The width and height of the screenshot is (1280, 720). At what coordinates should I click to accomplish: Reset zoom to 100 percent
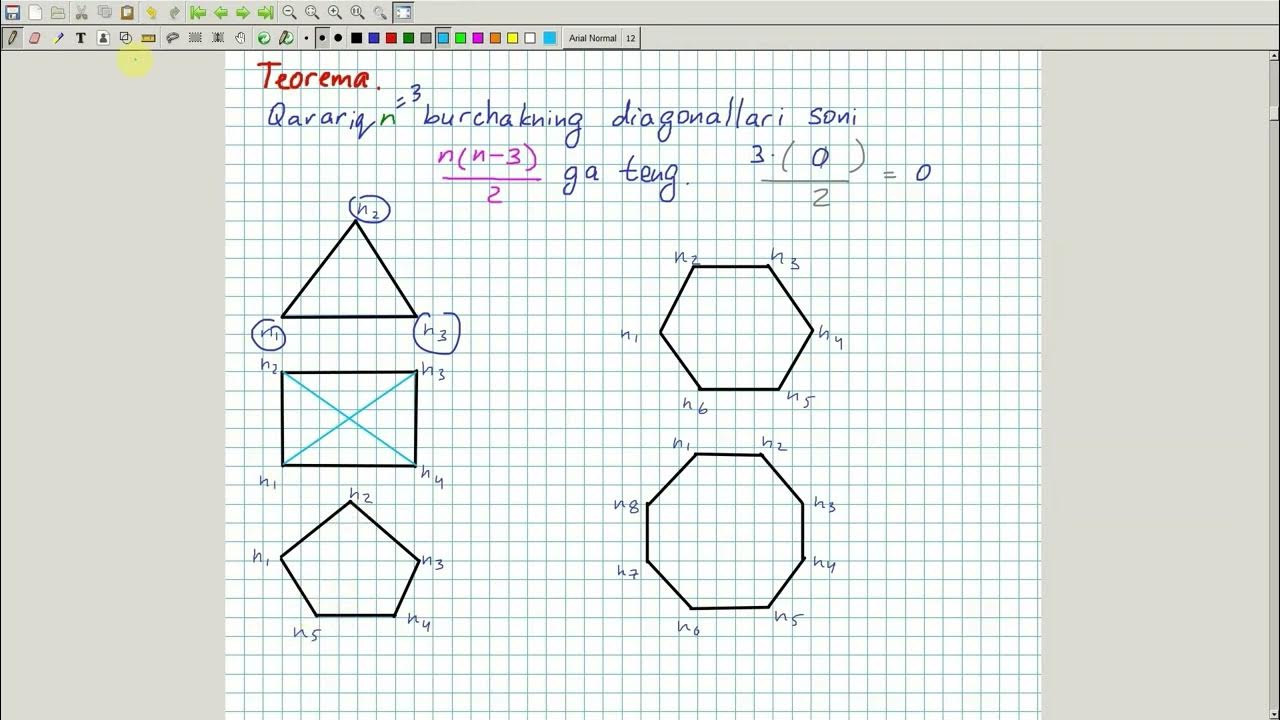[357, 12]
